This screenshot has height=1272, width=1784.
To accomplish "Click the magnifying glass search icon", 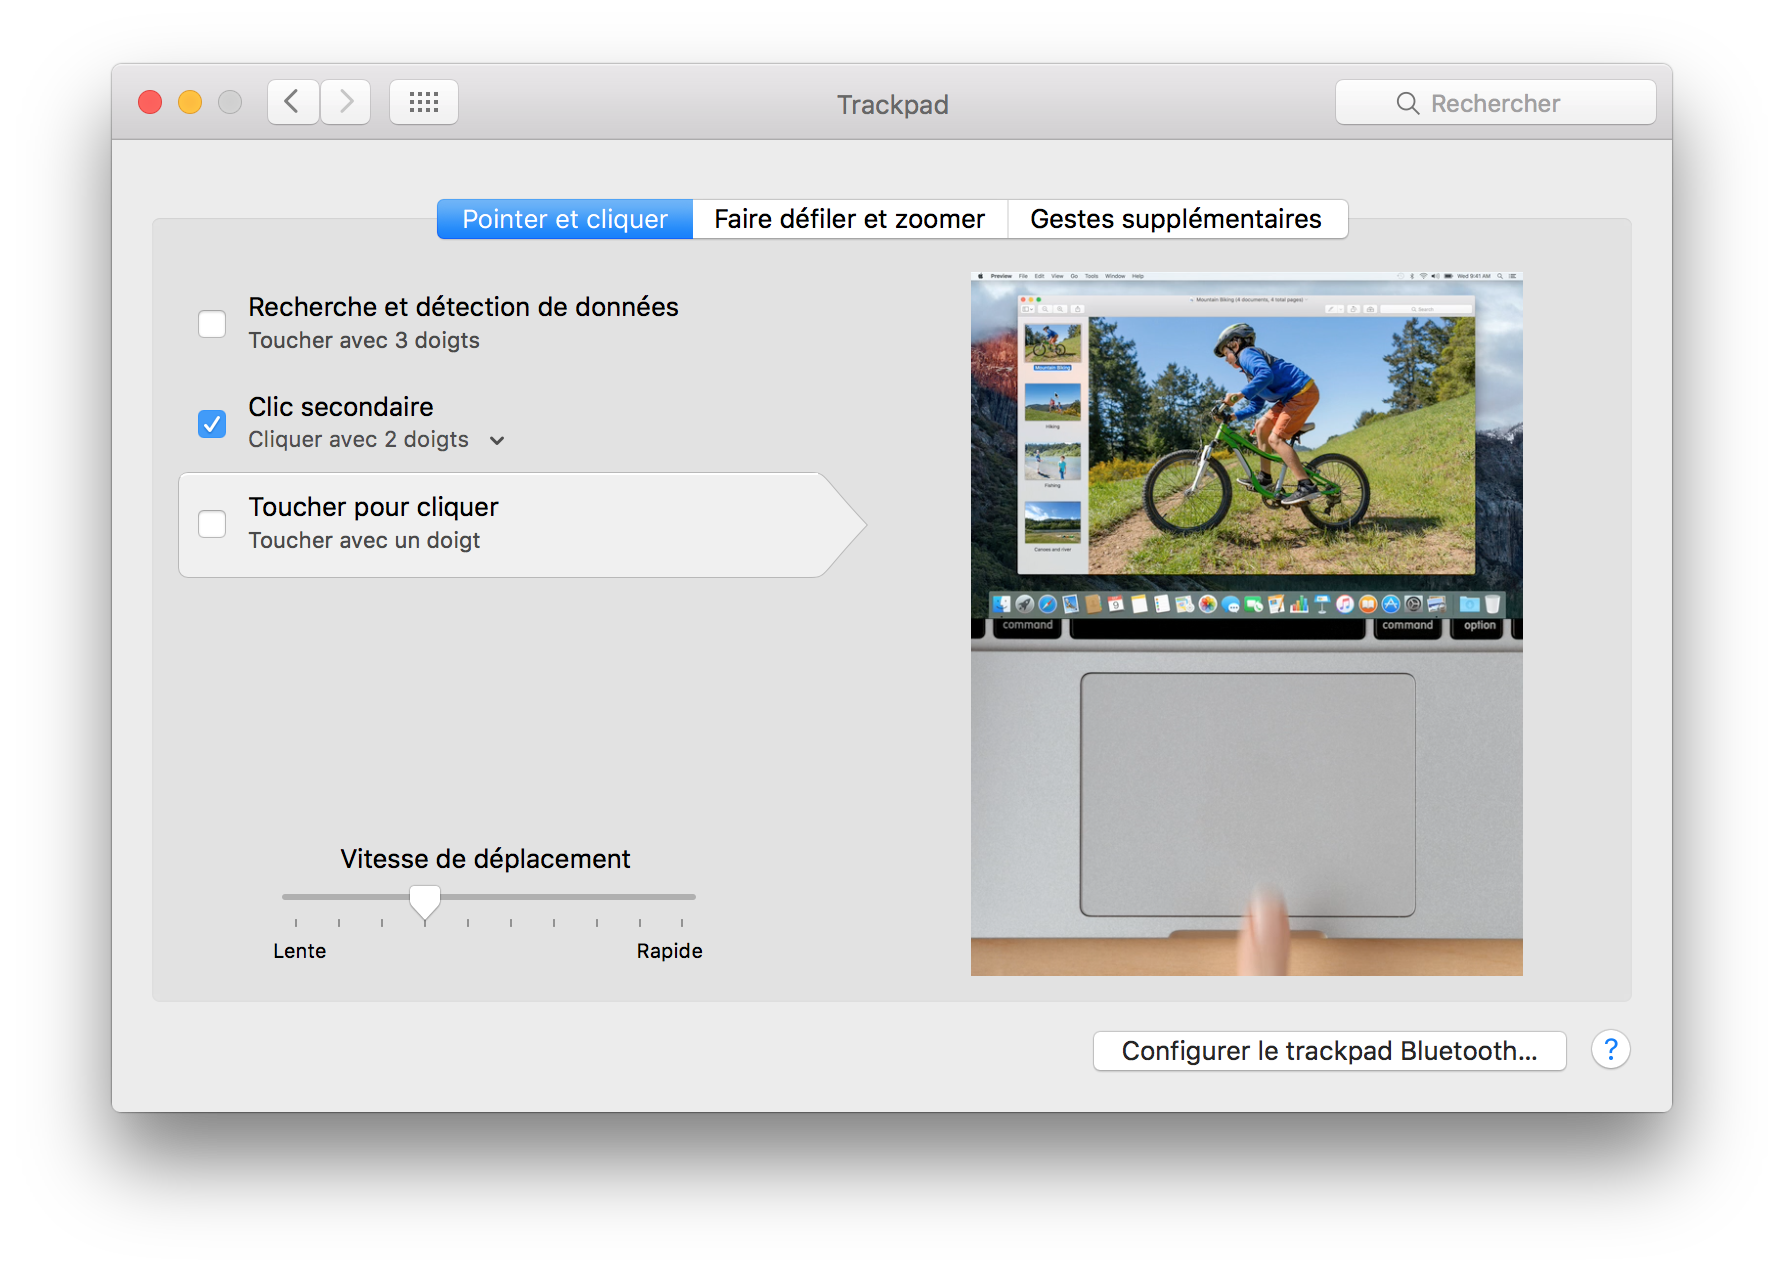I will 1408,103.
